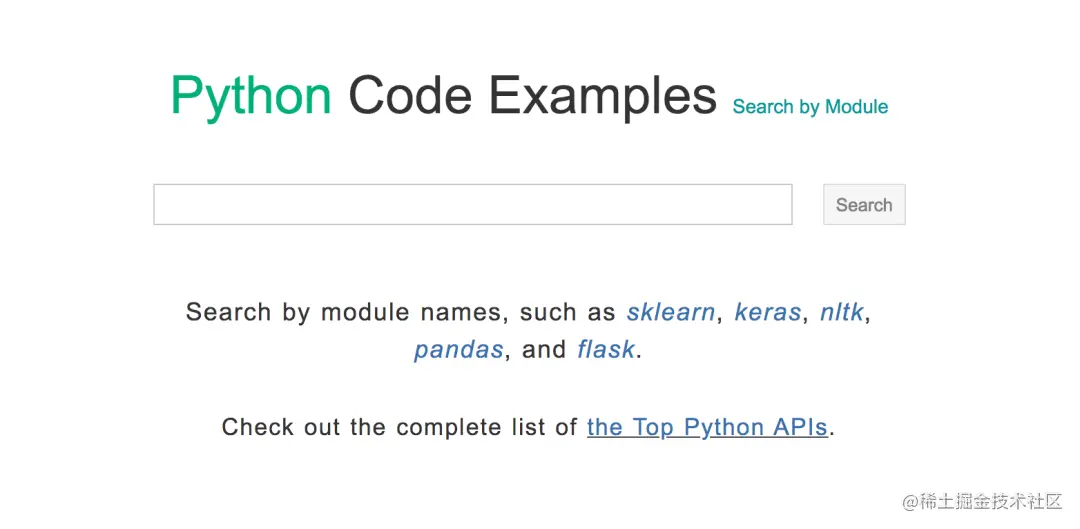The height and width of the screenshot is (529, 1080).
Task: Click the word 'and' before flask
Action: tap(544, 350)
